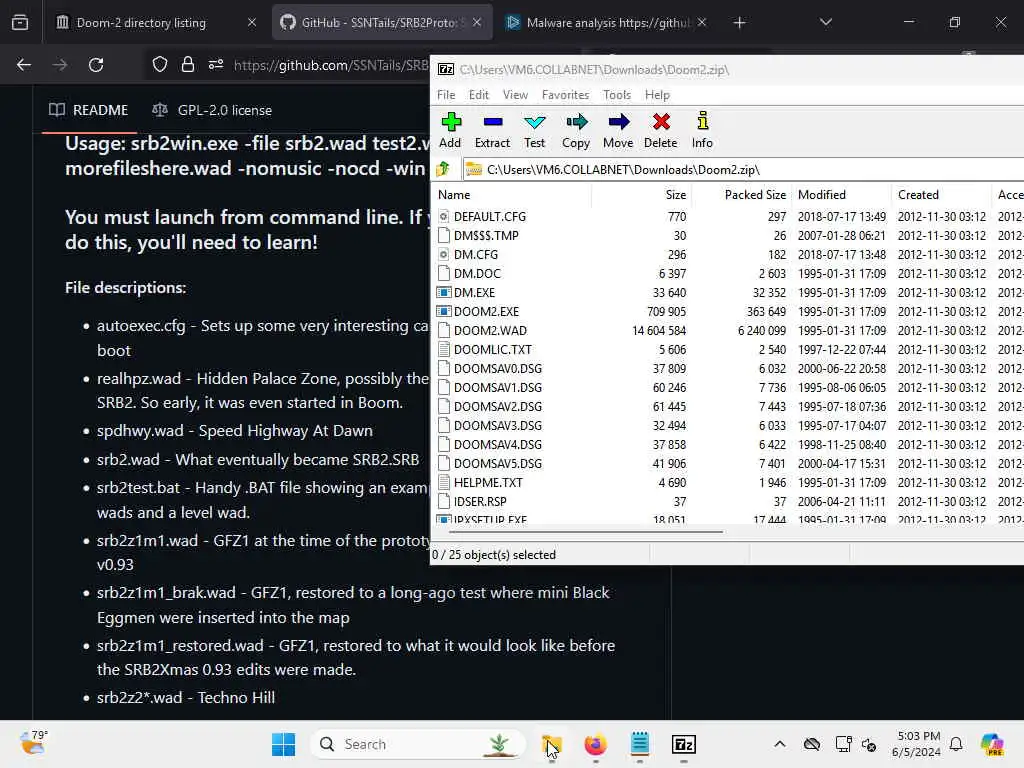Click the 7-Zip path address field
Image resolution: width=1024 pixels, height=768 pixels.
pos(743,170)
